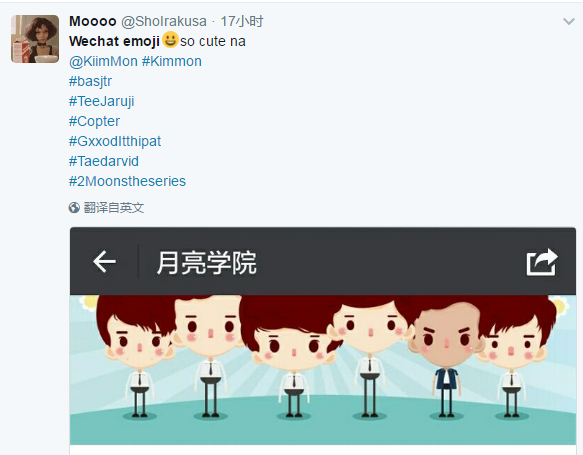Open the Moooo display name link
The height and width of the screenshot is (455, 583).
[93, 22]
